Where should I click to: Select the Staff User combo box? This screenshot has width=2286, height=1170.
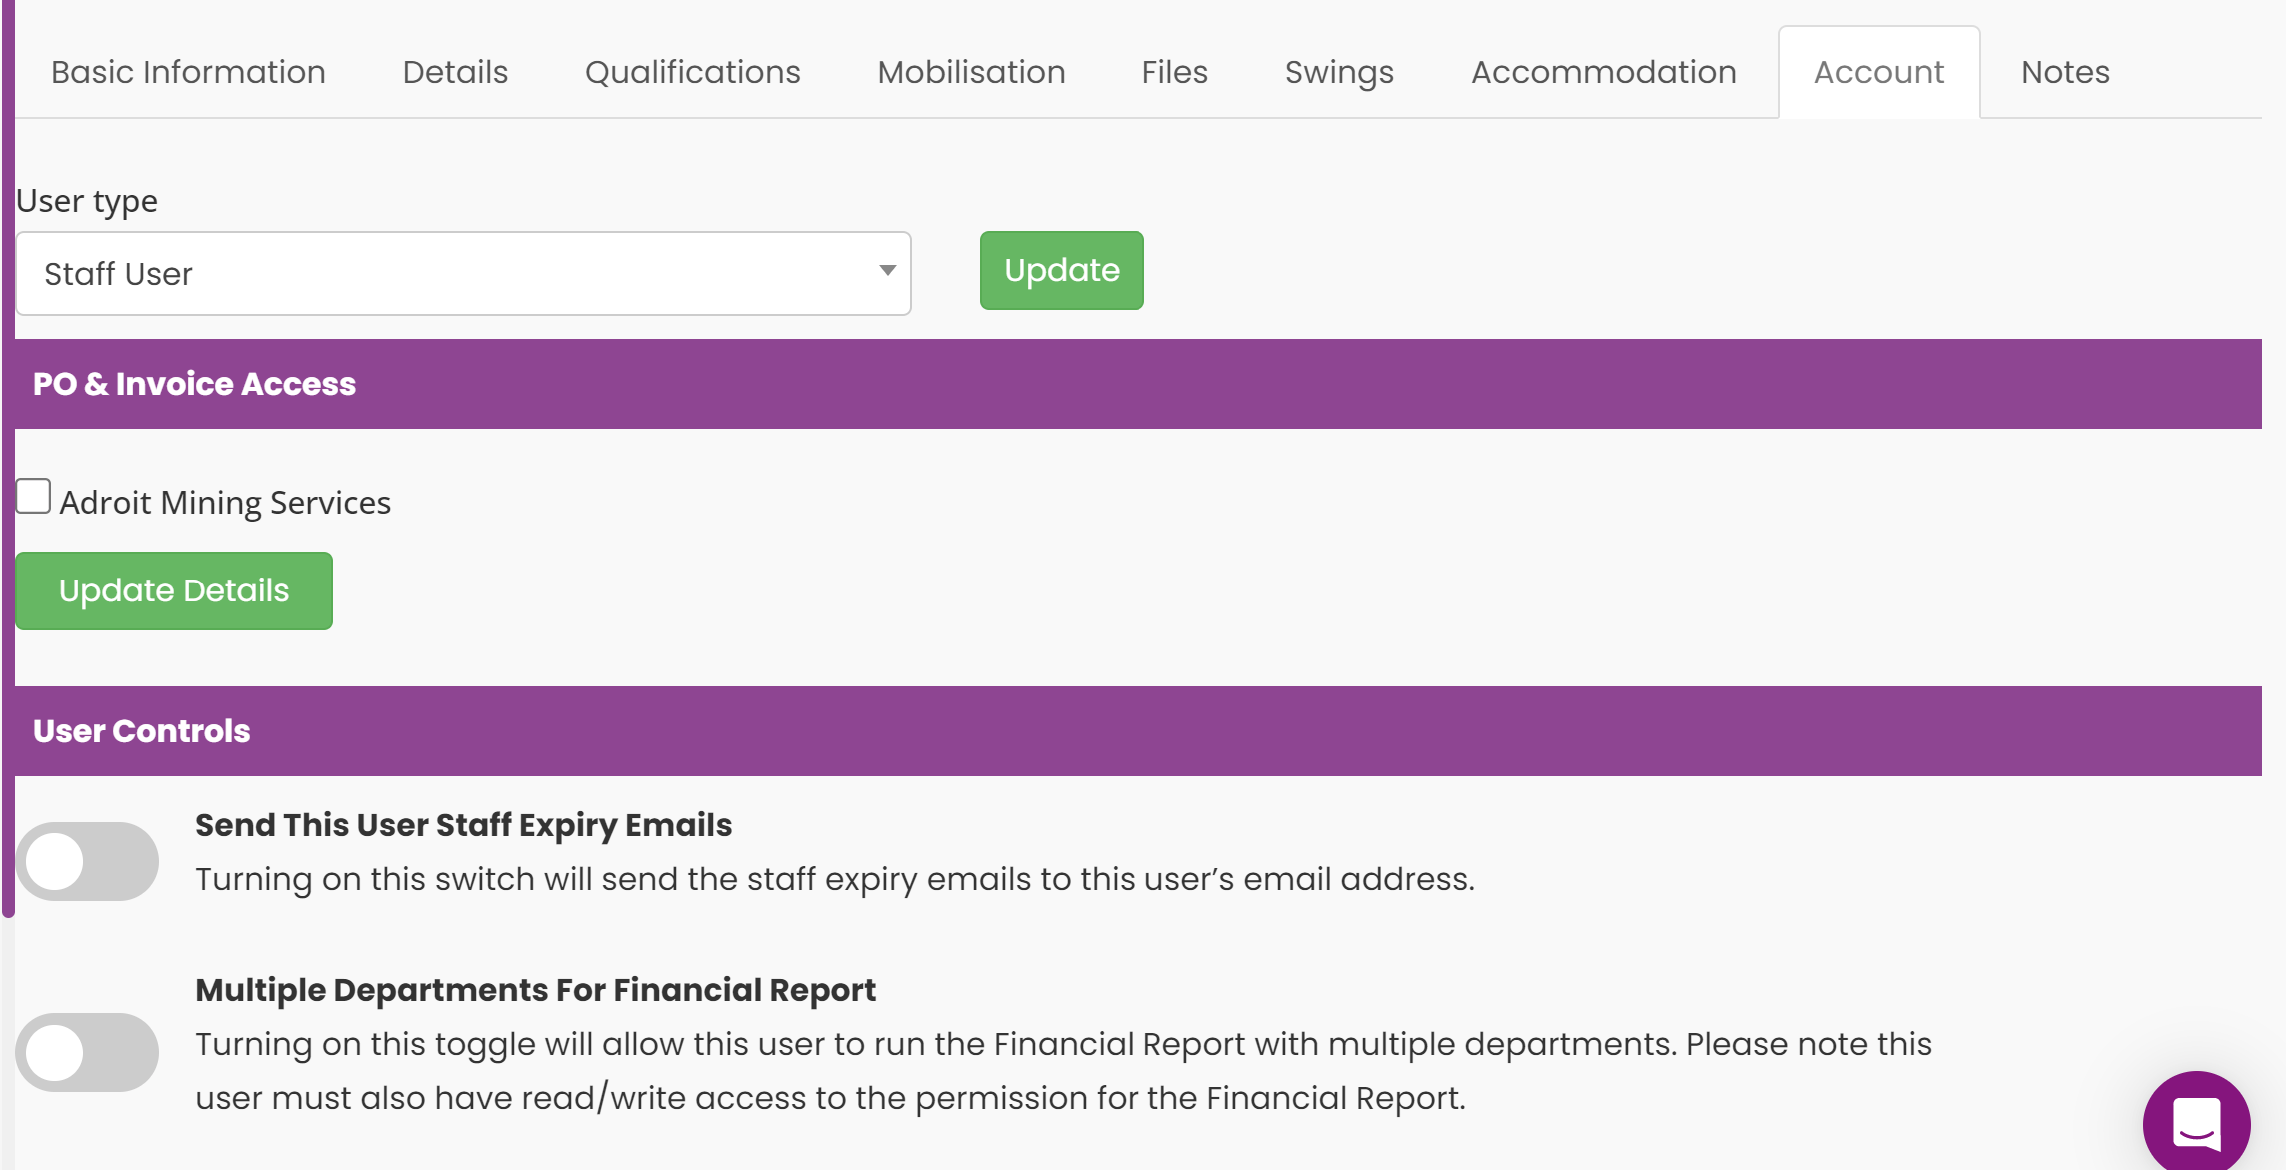click(x=463, y=274)
